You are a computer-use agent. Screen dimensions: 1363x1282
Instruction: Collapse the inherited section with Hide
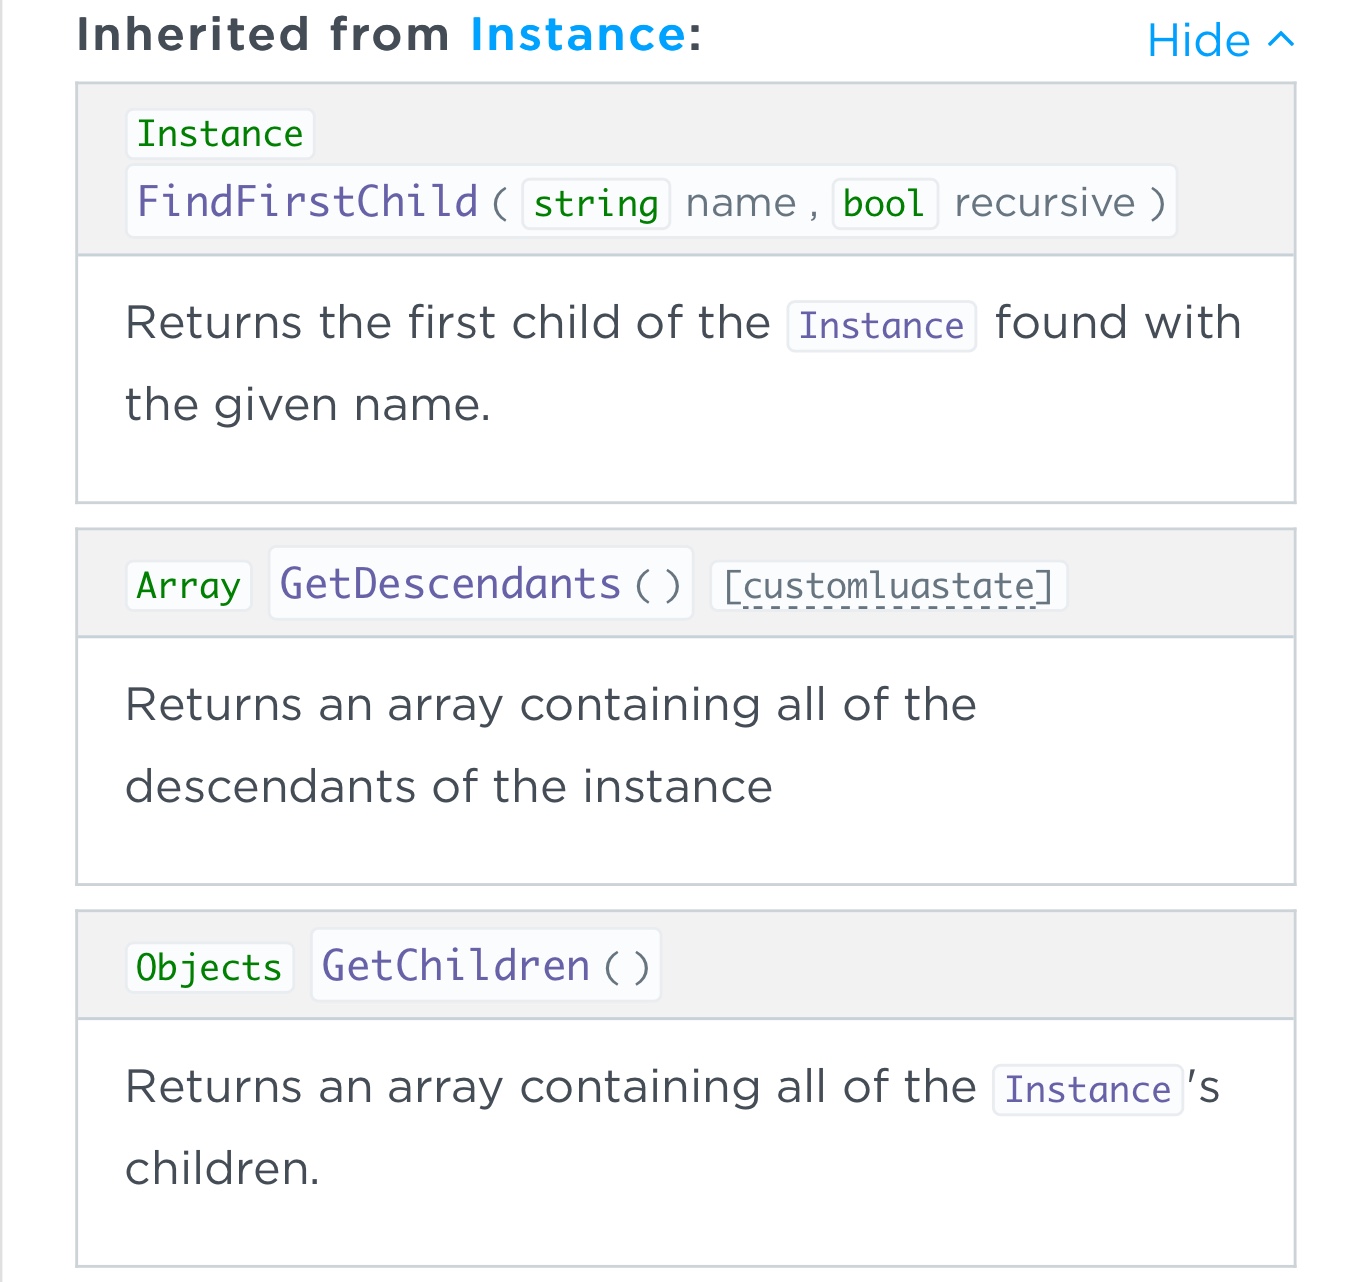tap(1198, 41)
